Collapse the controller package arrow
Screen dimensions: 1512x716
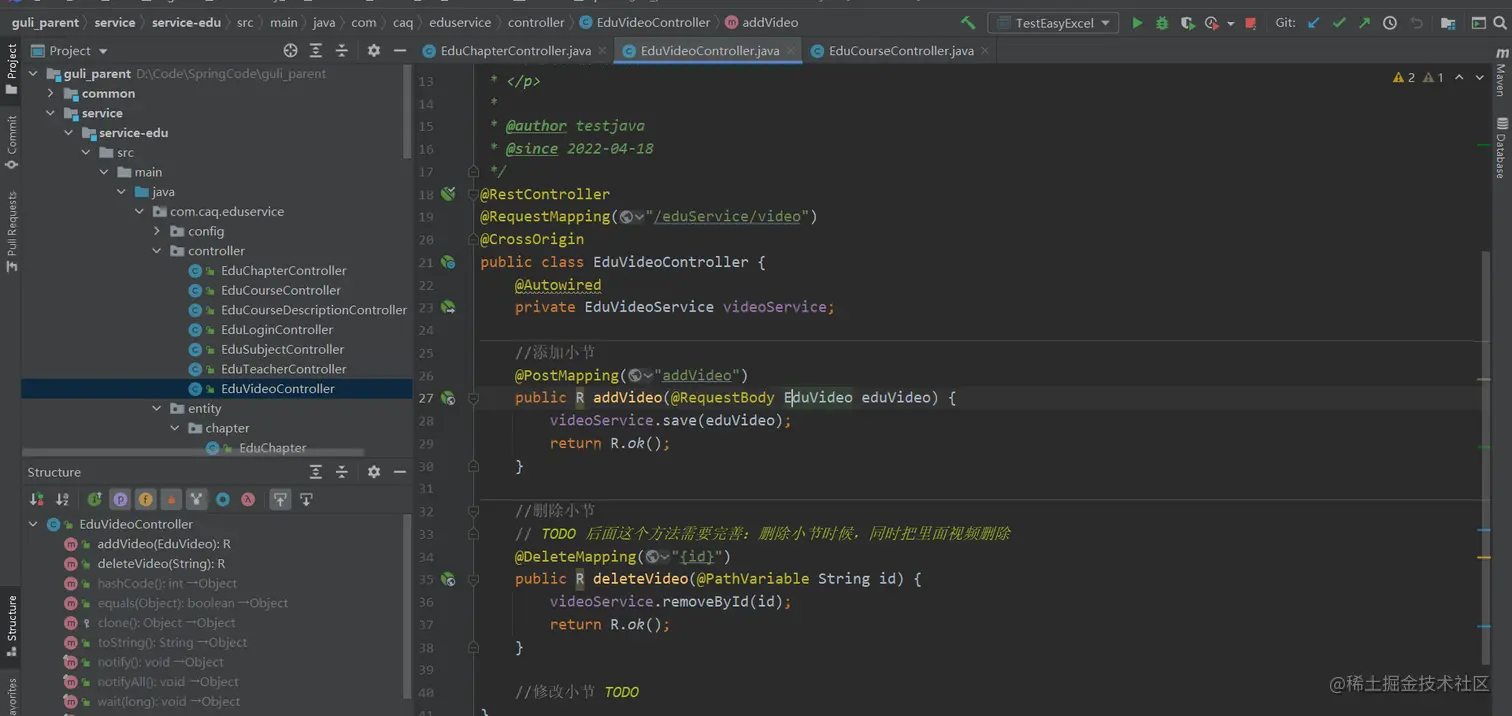pyautogui.click(x=157, y=251)
